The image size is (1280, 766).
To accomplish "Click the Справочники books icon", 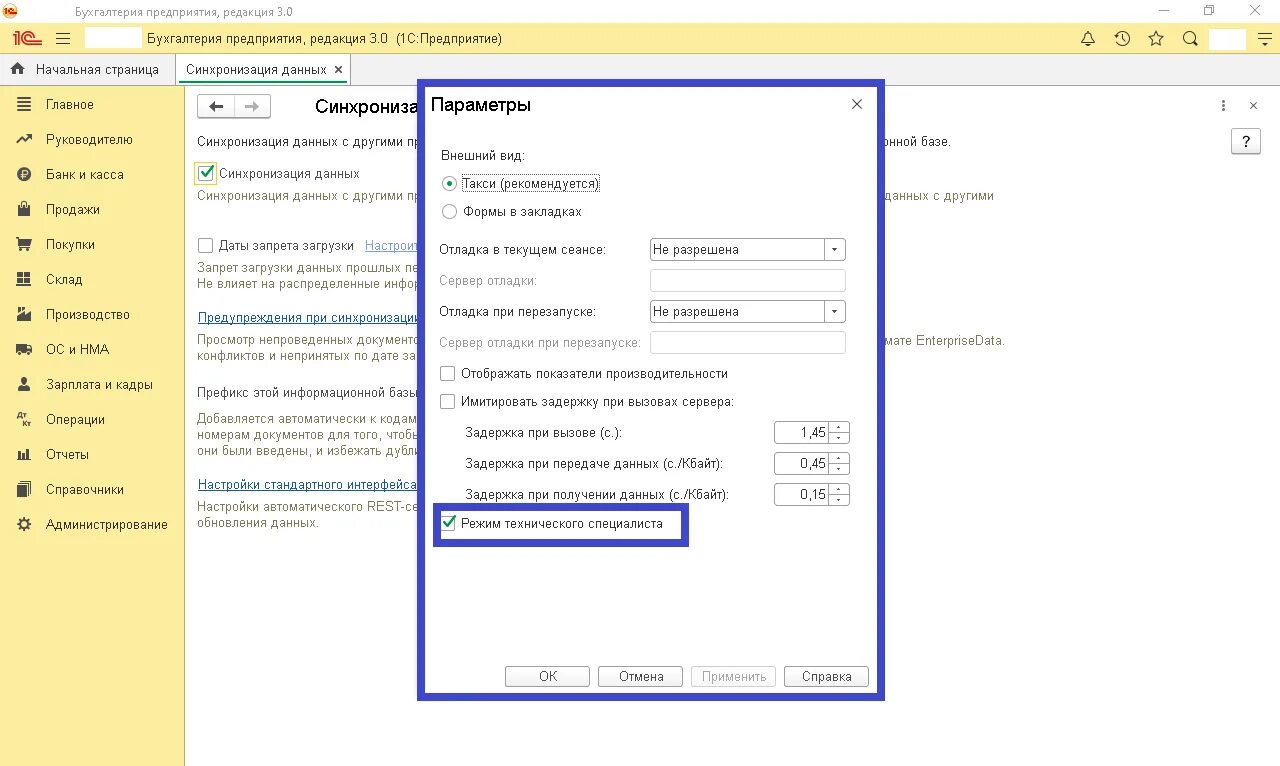I will (x=25, y=490).
